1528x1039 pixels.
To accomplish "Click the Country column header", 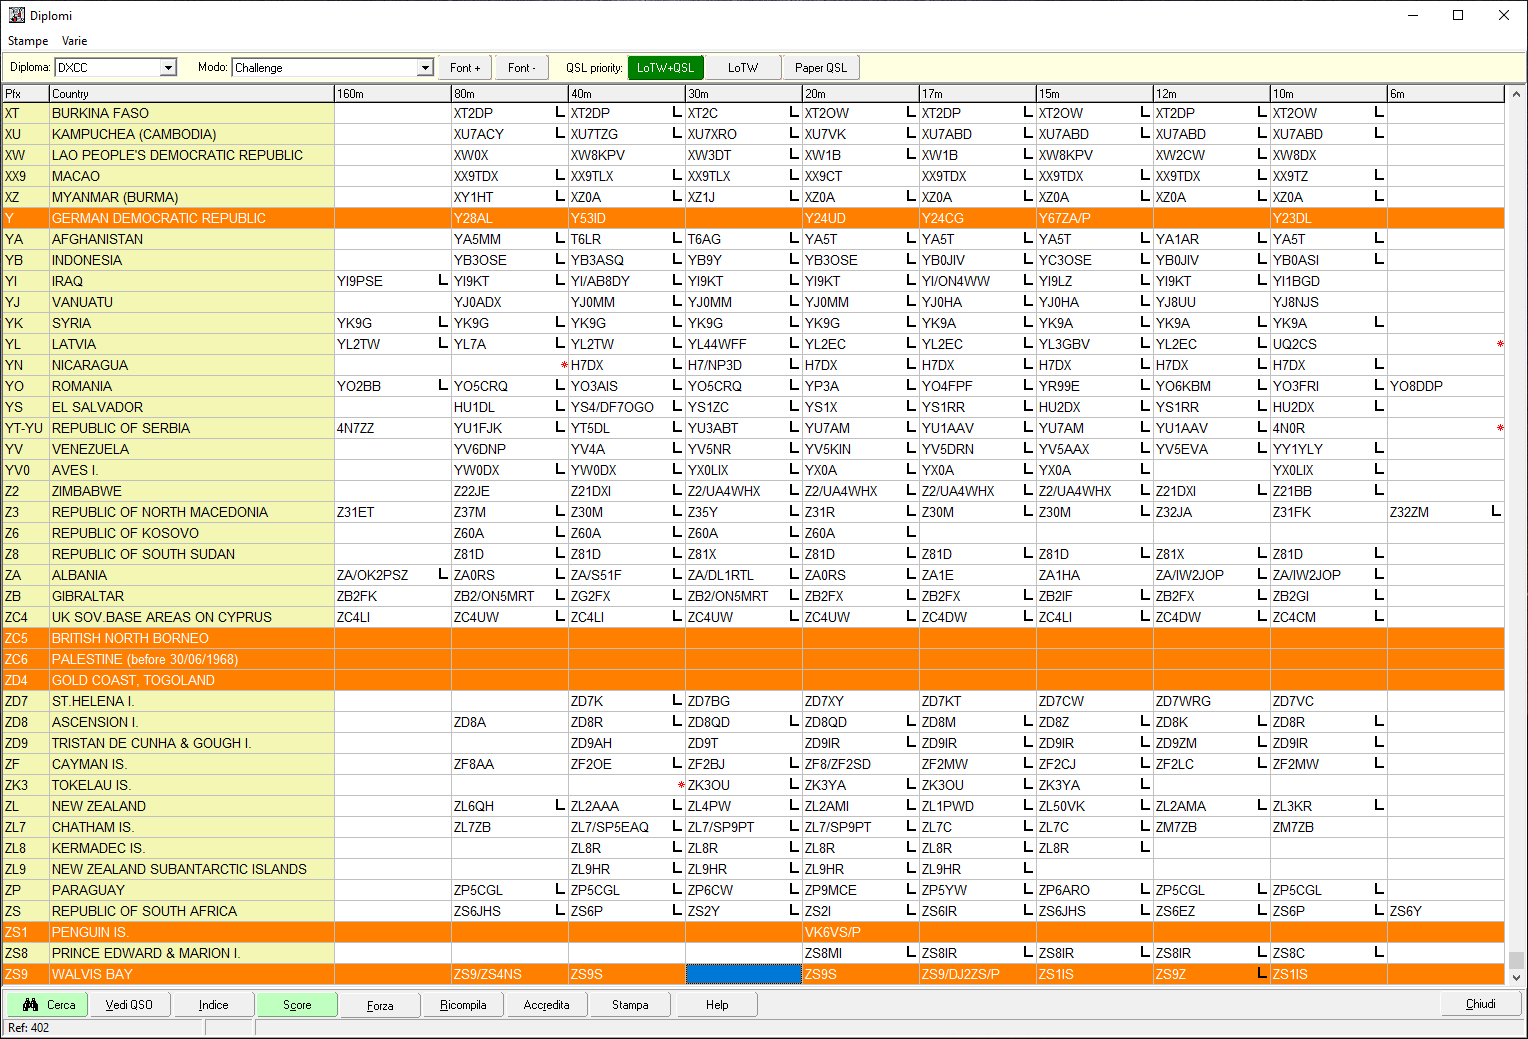I will [x=192, y=94].
